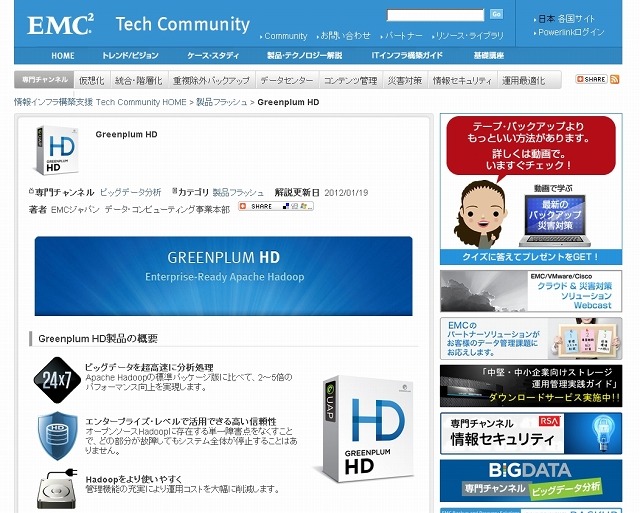The image size is (640, 513).
Task: Click heading Hadoopをより使いやすく
Action: click(133, 479)
